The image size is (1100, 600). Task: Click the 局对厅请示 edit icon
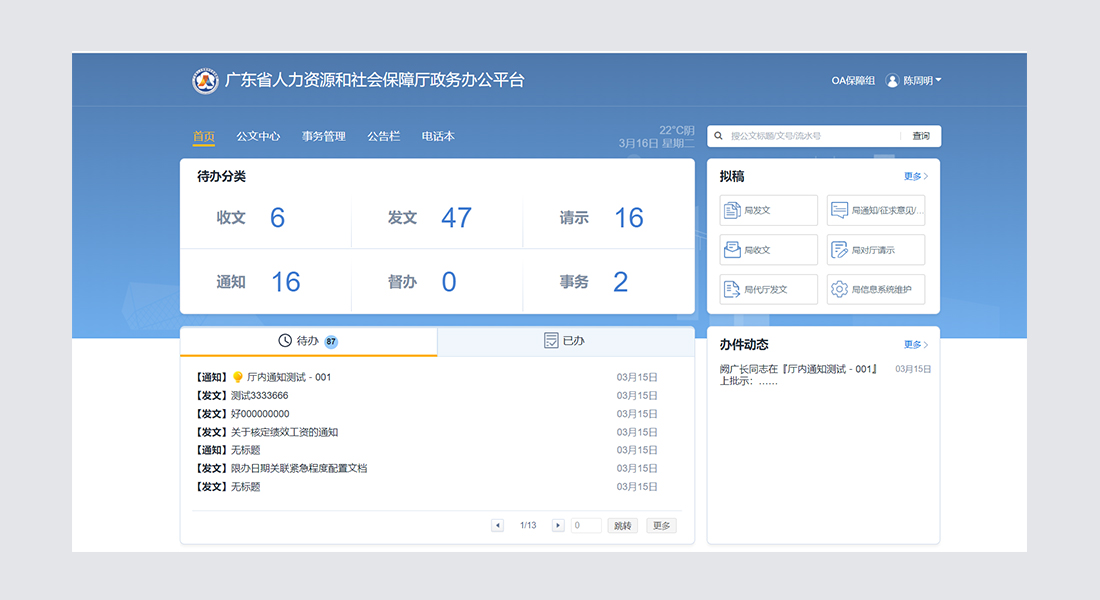pos(840,250)
